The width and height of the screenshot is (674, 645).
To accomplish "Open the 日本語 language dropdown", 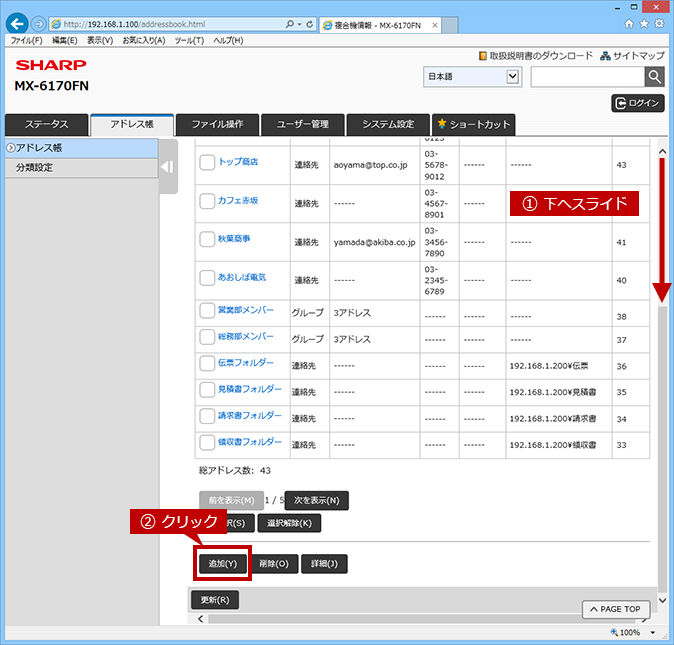I will click(x=472, y=77).
